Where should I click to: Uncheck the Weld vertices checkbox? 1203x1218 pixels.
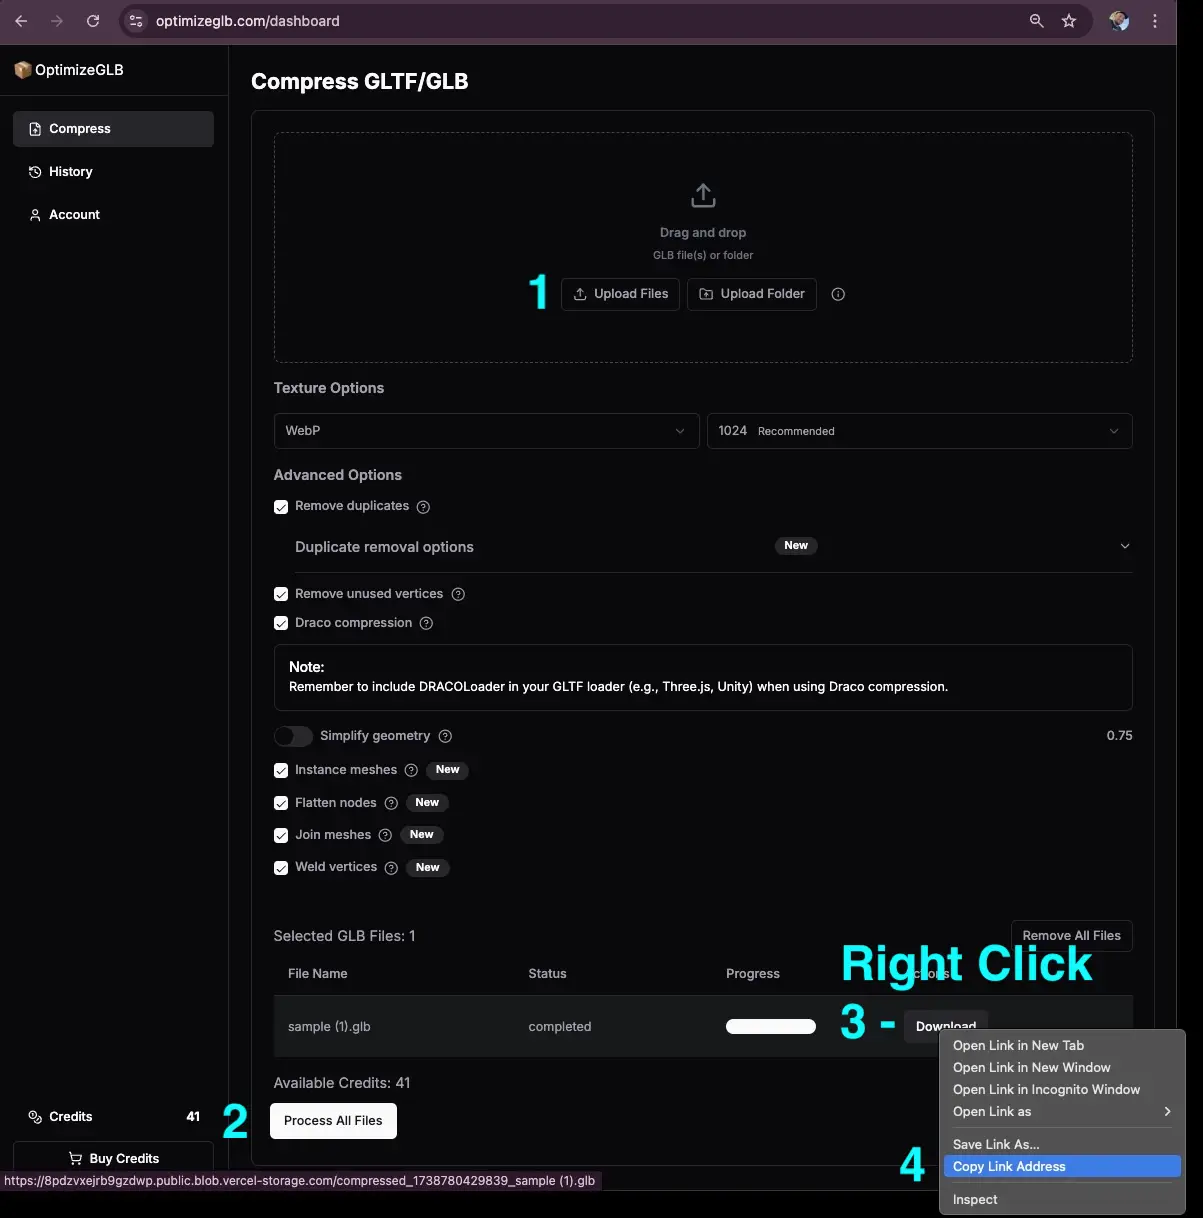point(281,867)
